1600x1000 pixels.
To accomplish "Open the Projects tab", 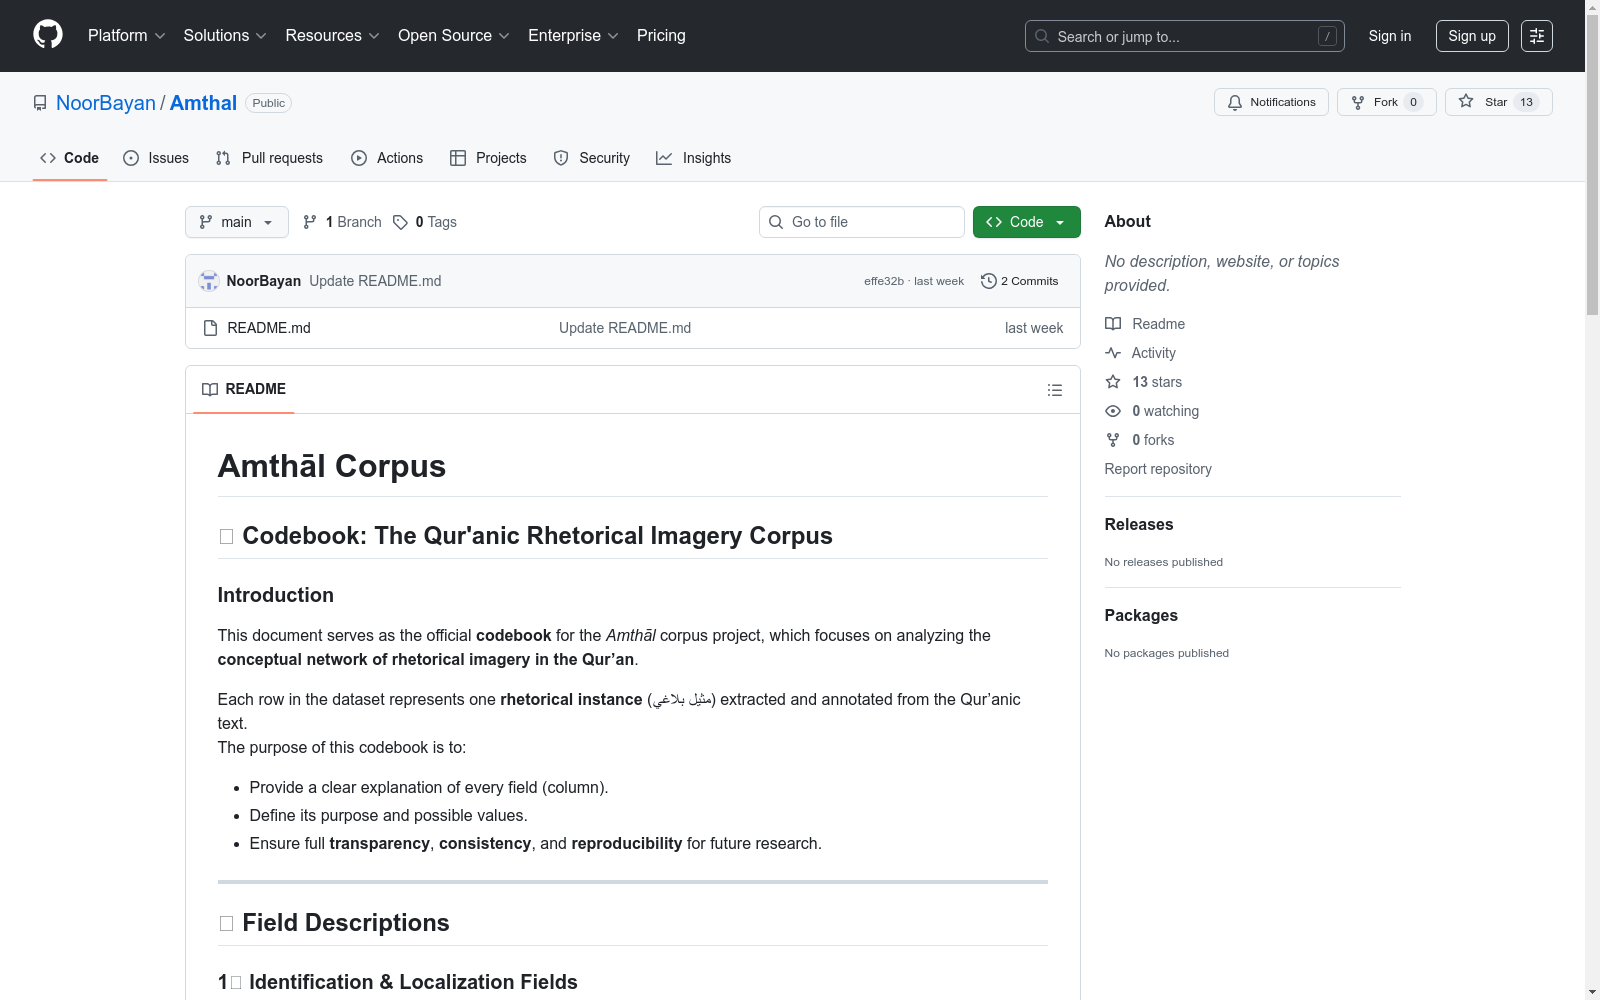I will 488,158.
